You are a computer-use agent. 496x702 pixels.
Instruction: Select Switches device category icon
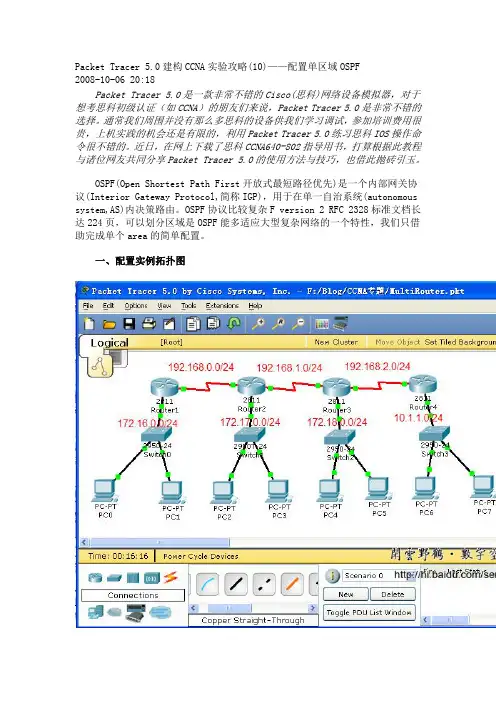114,578
